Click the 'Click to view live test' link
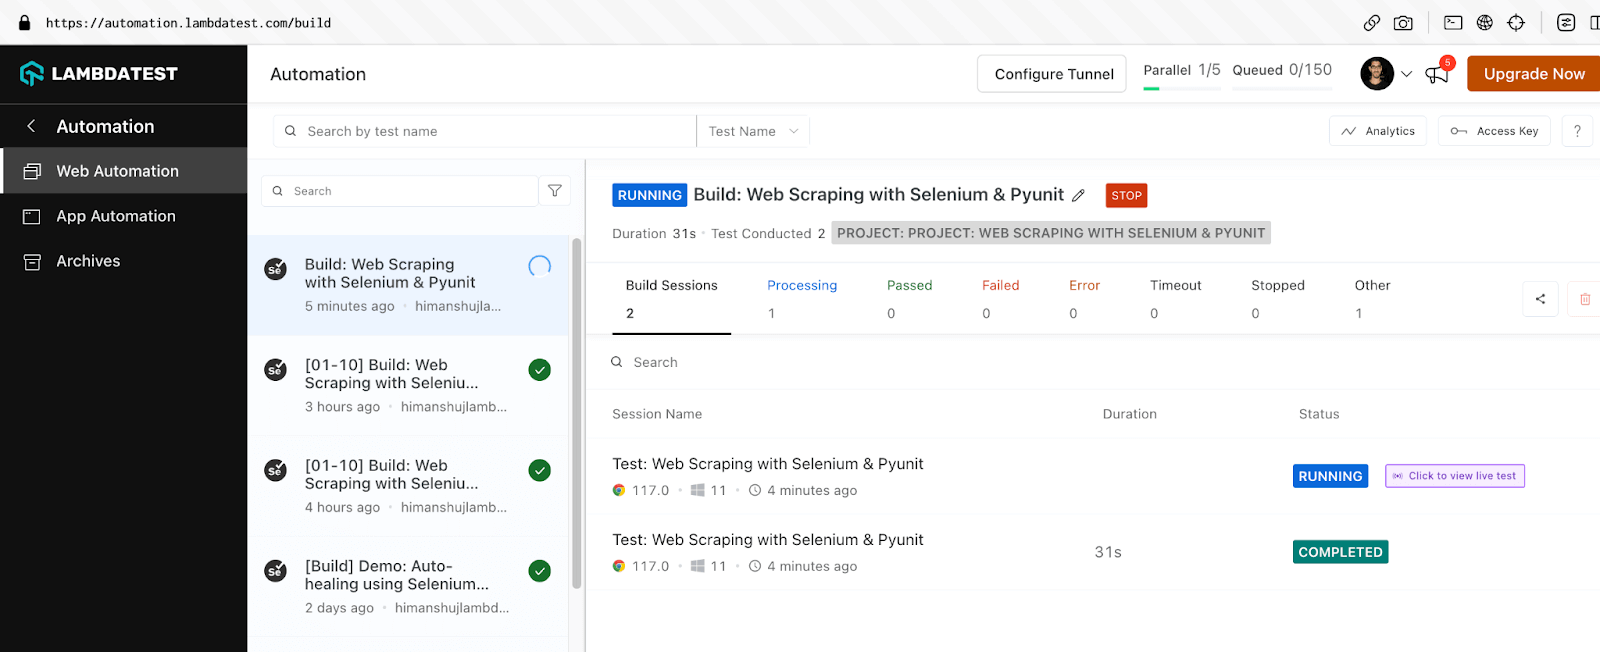This screenshot has height=652, width=1600. pos(1455,476)
